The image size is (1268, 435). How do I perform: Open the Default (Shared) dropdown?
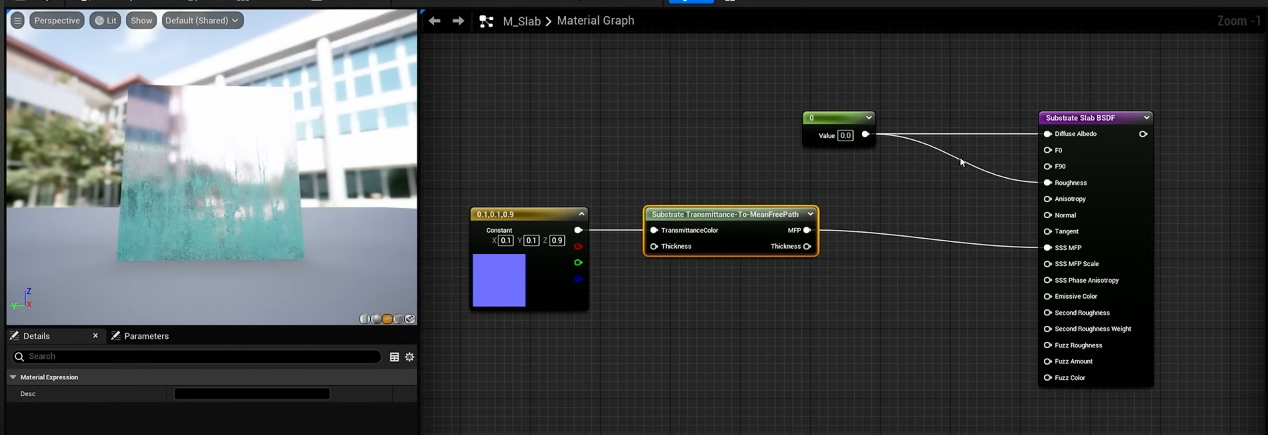(201, 20)
